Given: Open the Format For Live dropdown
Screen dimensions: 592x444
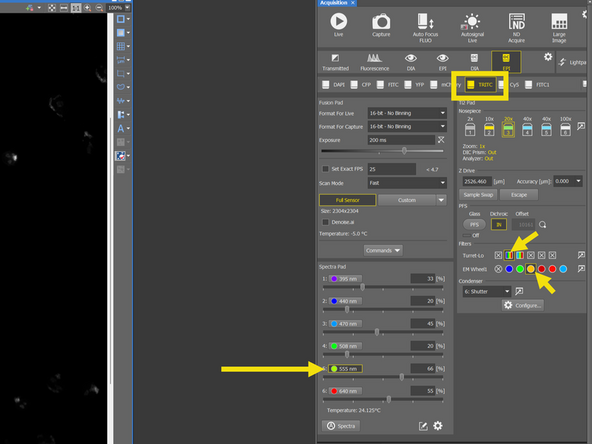Looking at the screenshot, I should pos(407,113).
